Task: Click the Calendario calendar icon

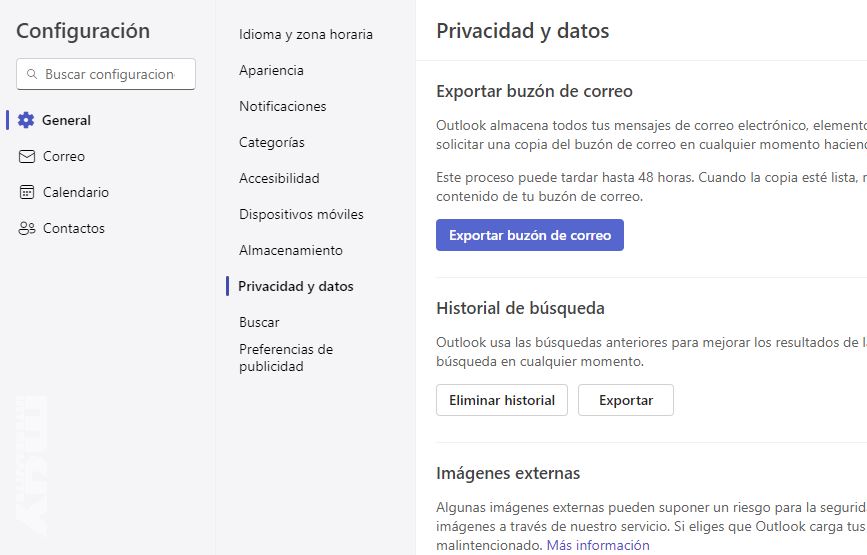Action: pos(27,192)
